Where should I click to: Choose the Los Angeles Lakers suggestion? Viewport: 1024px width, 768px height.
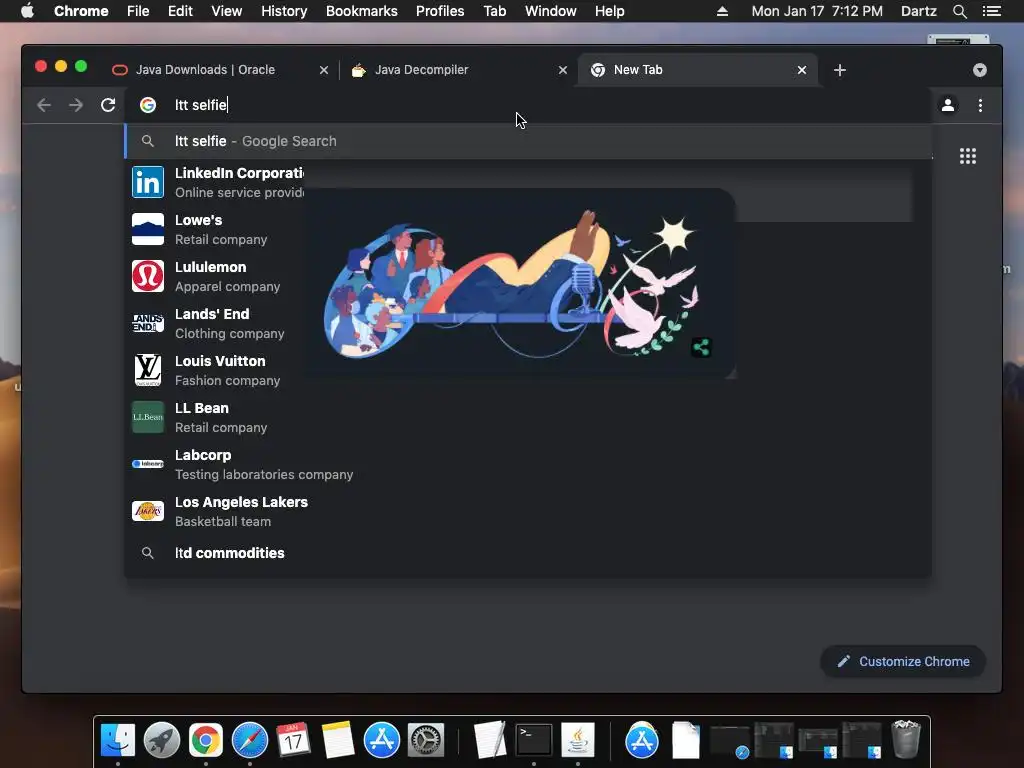pos(528,511)
